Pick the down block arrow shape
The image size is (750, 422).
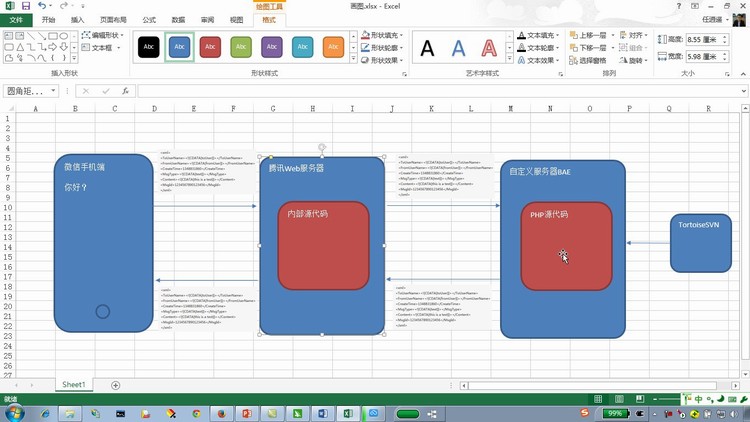coord(64,47)
